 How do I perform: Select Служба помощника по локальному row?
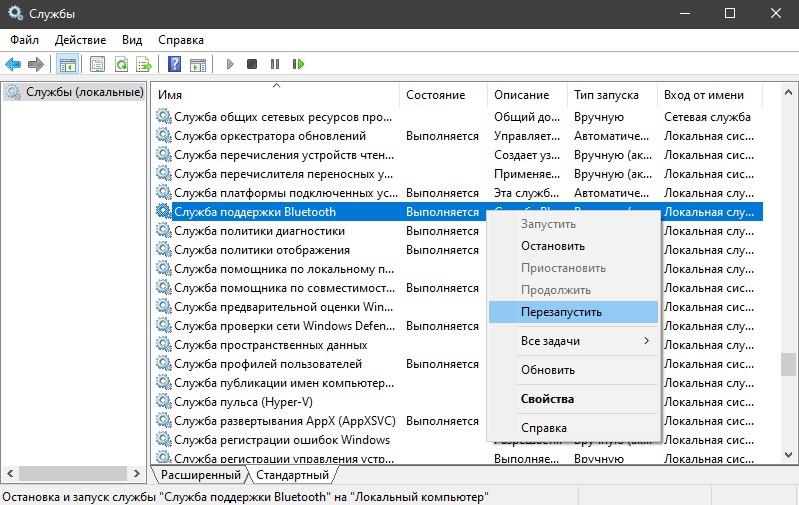click(320, 269)
